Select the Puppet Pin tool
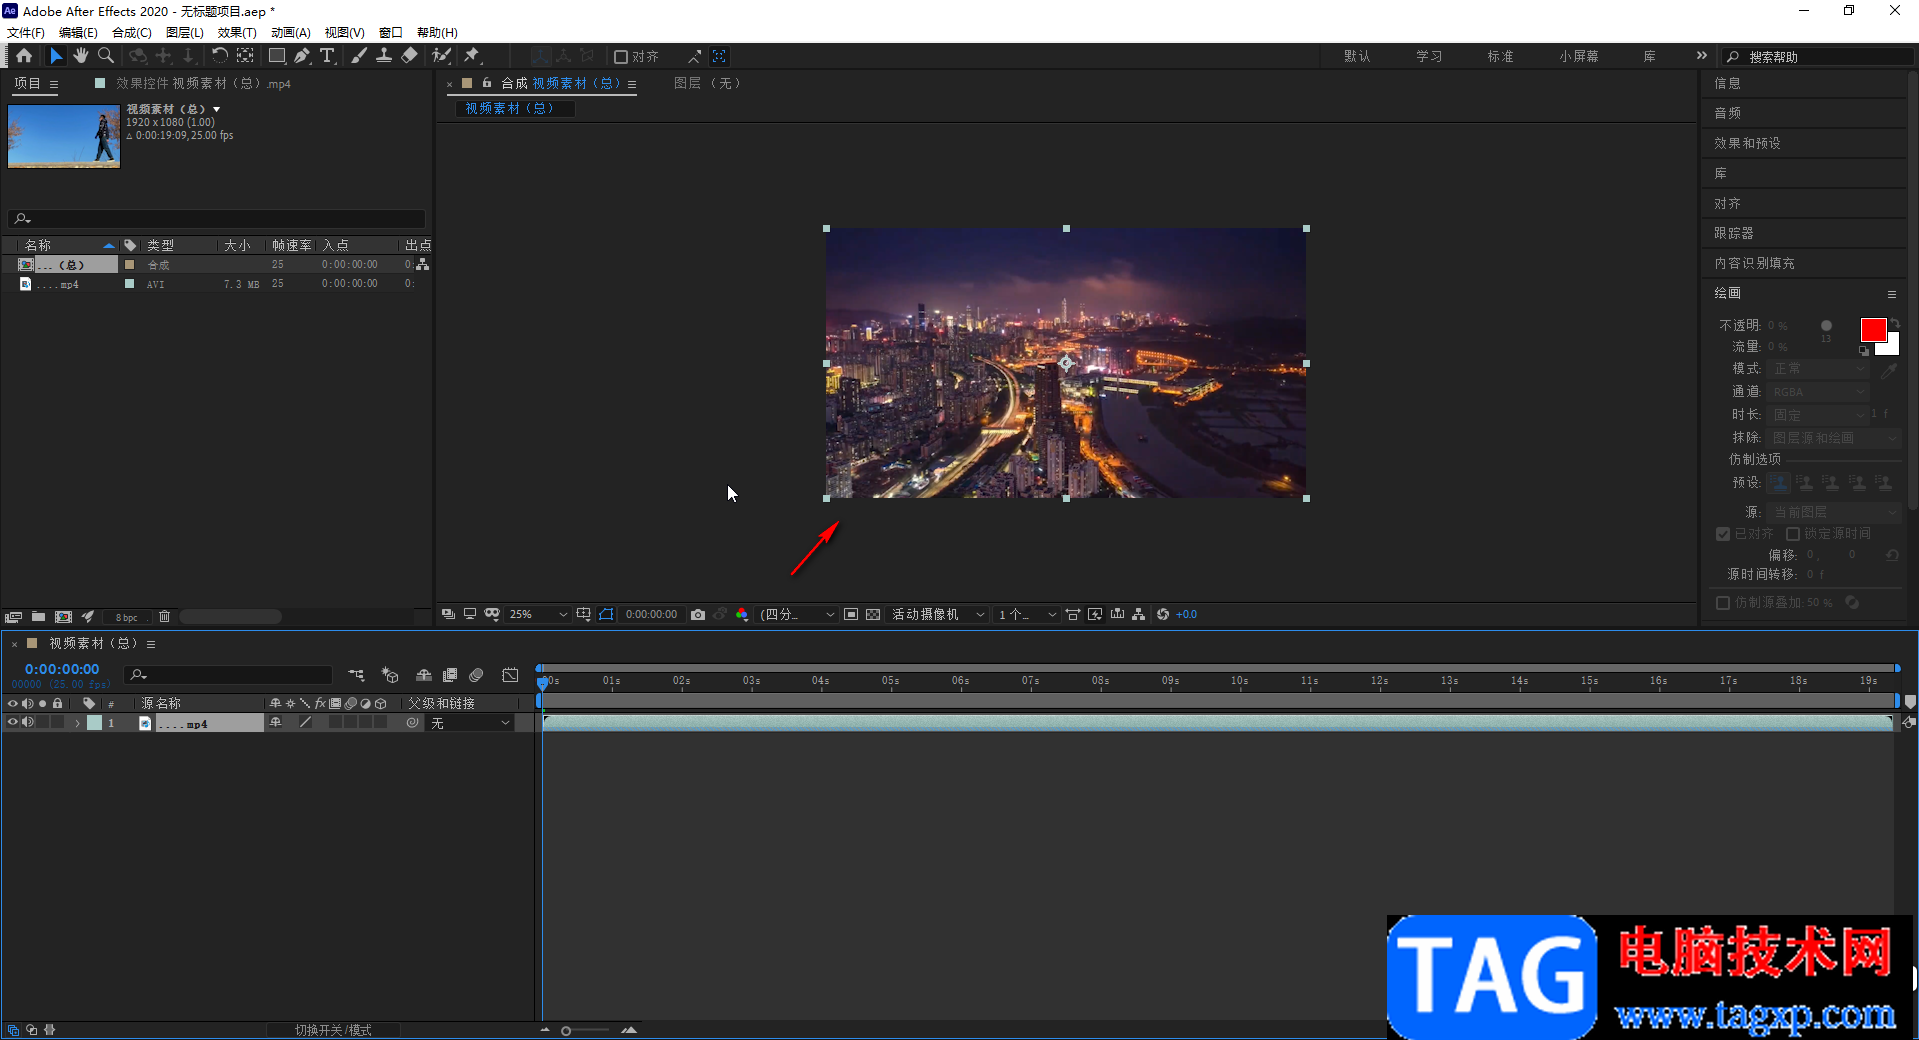The height and width of the screenshot is (1040, 1919). [x=472, y=56]
